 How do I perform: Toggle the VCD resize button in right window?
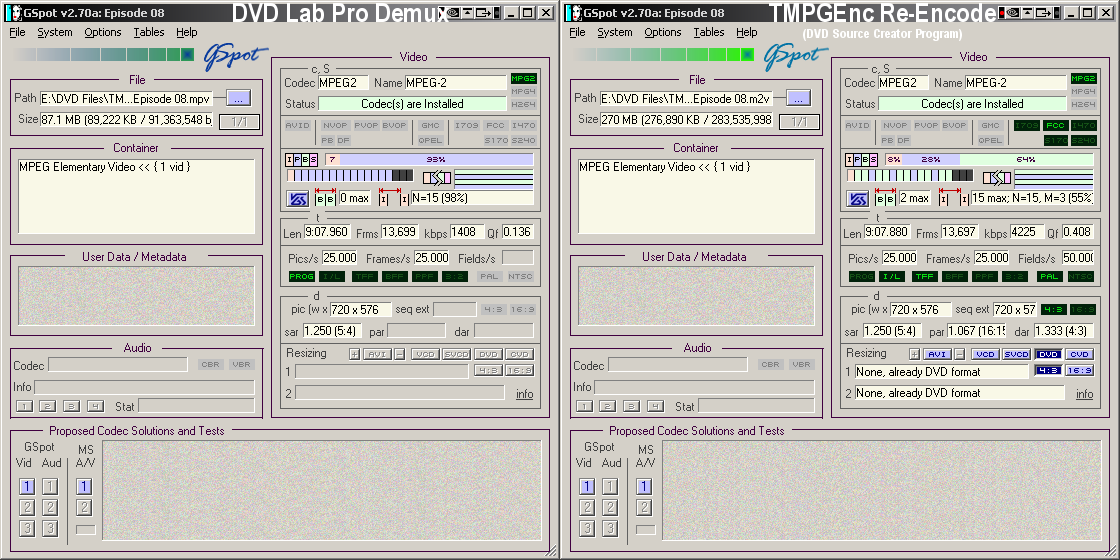pos(986,354)
